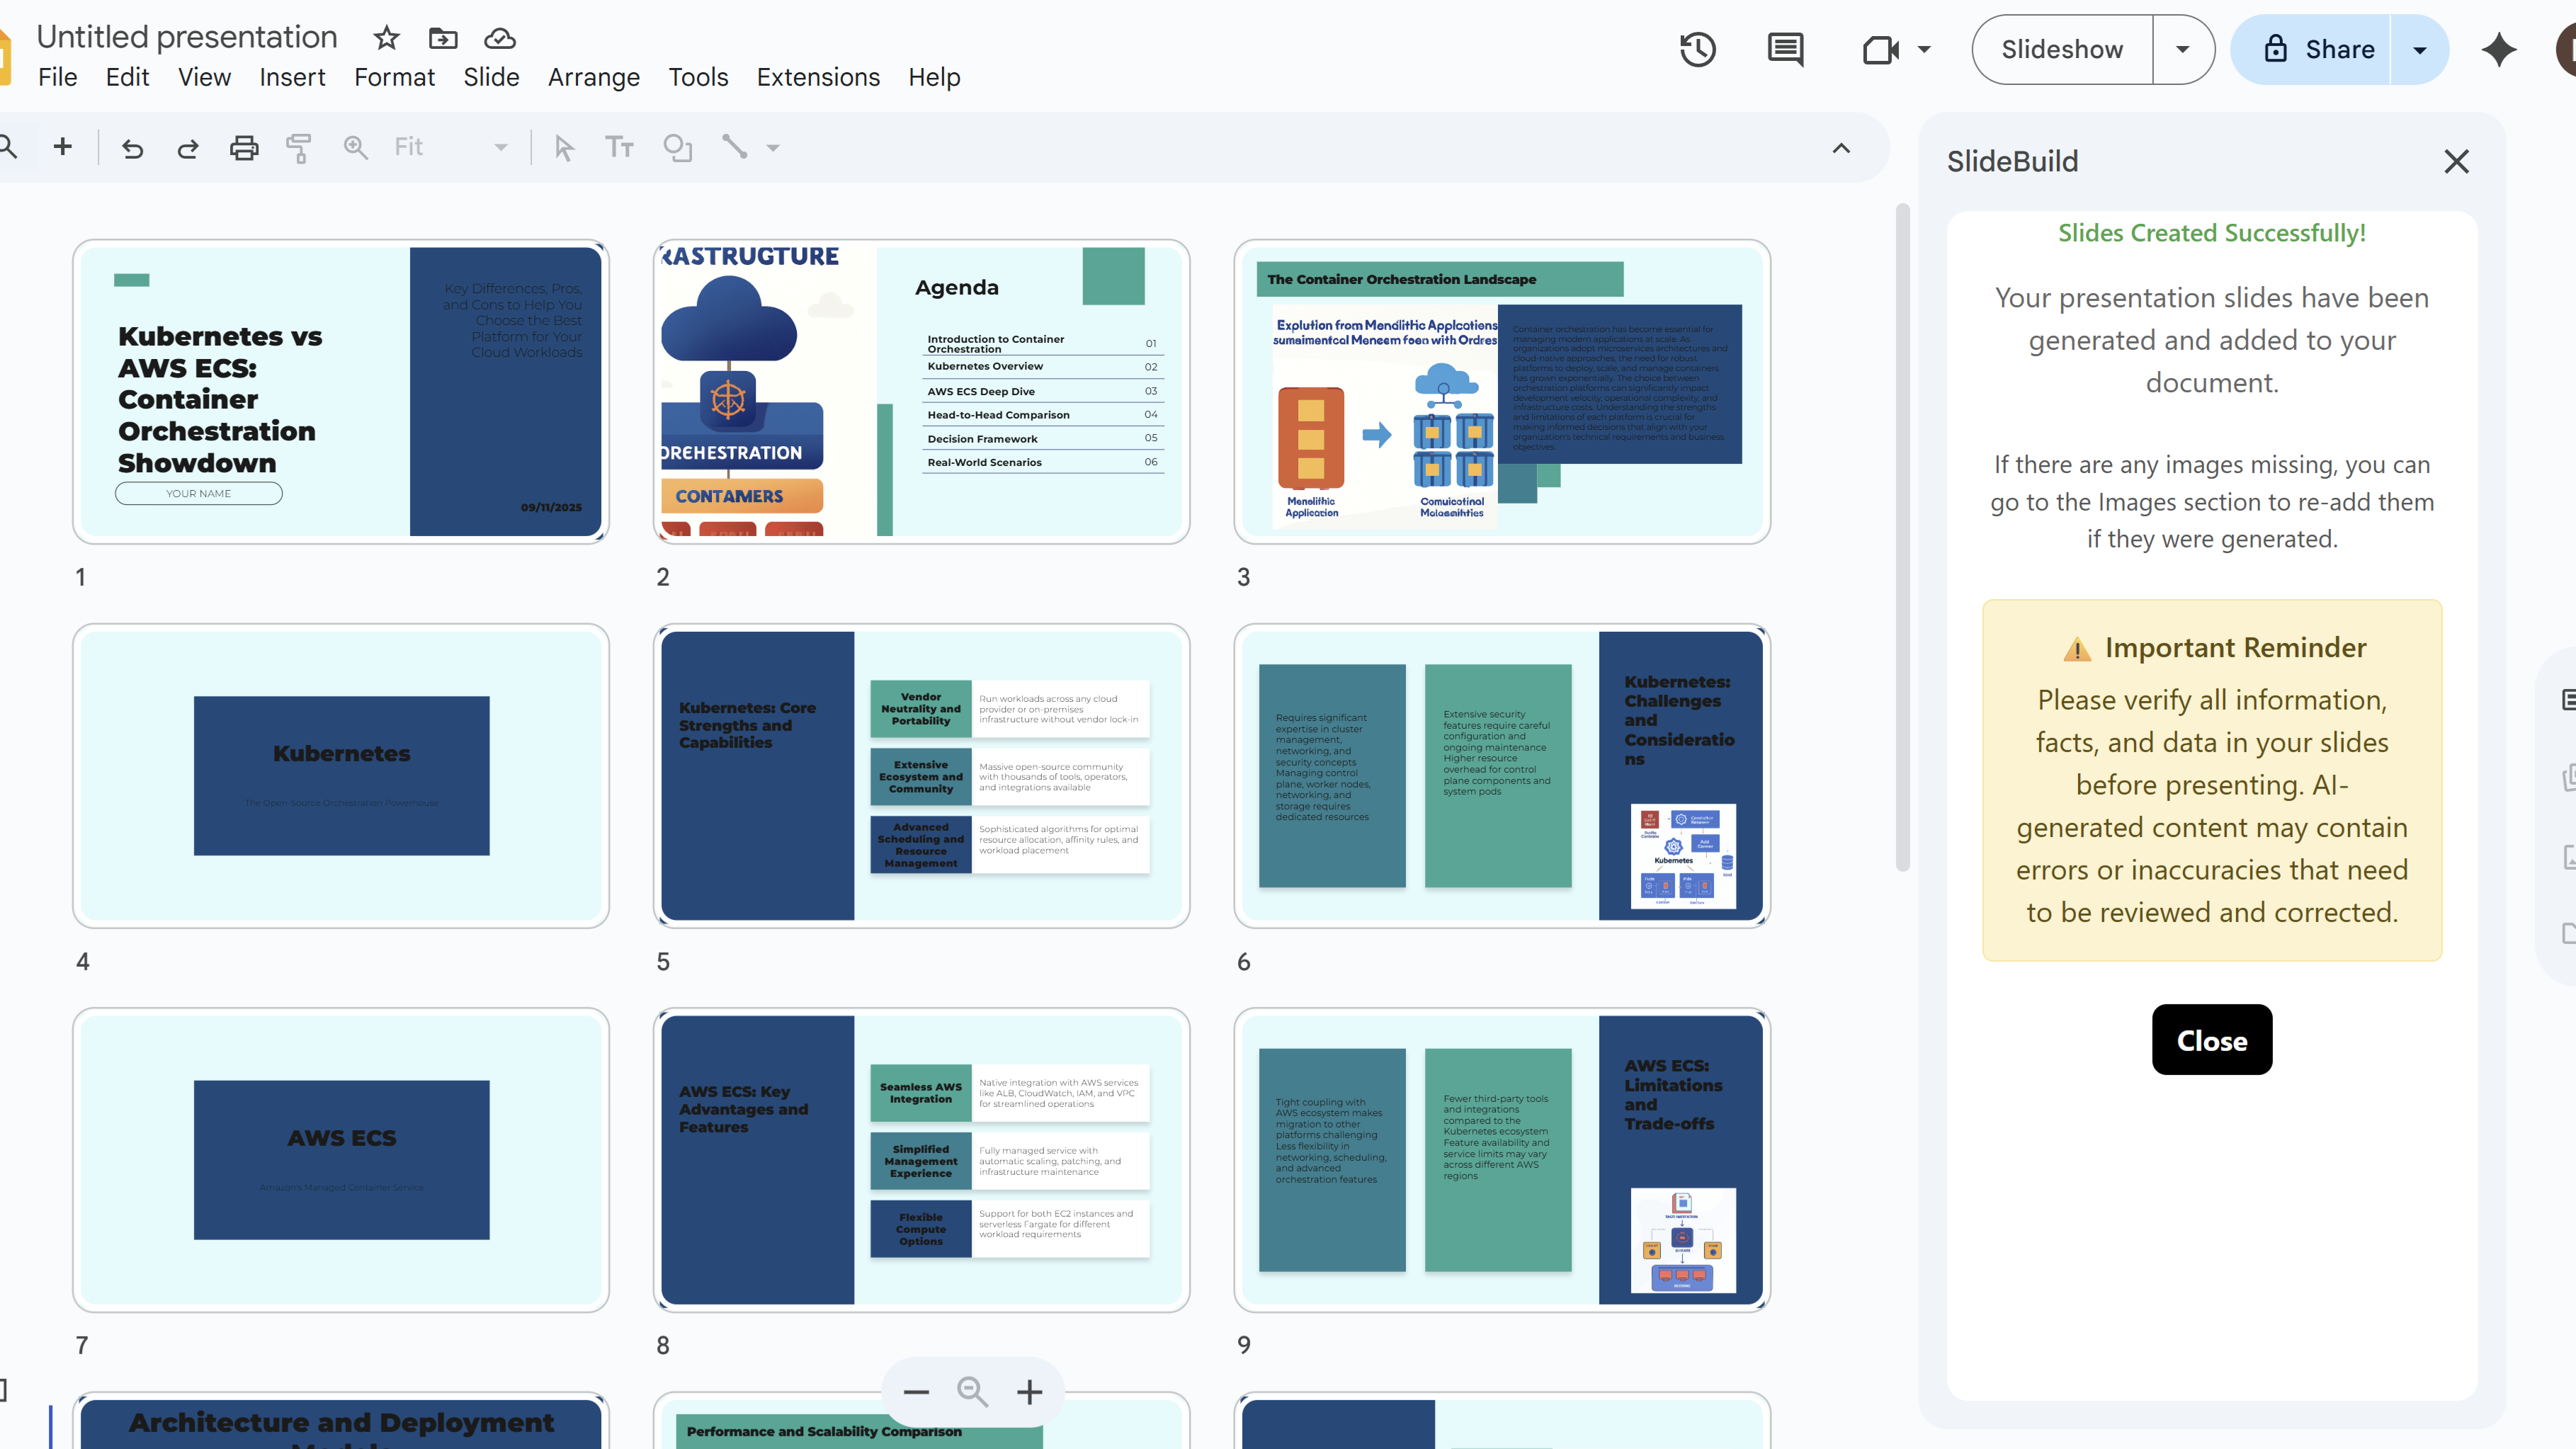Viewport: 2576px width, 1449px height.
Task: Print the presentation
Action: pyautogui.click(x=244, y=148)
